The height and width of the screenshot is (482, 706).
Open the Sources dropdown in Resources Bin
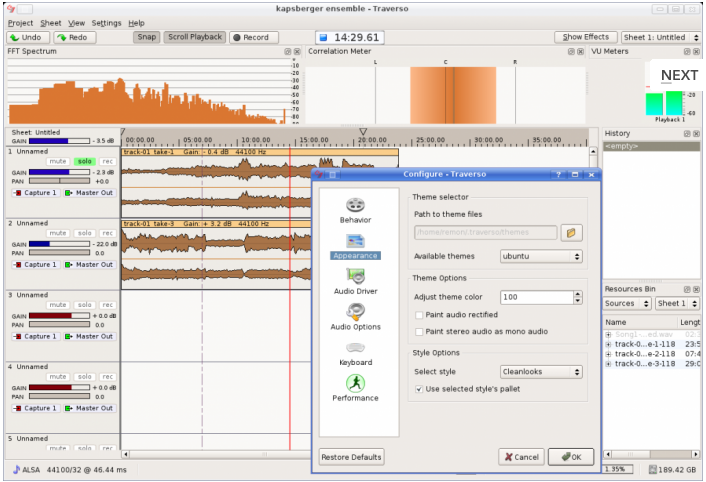pos(627,303)
